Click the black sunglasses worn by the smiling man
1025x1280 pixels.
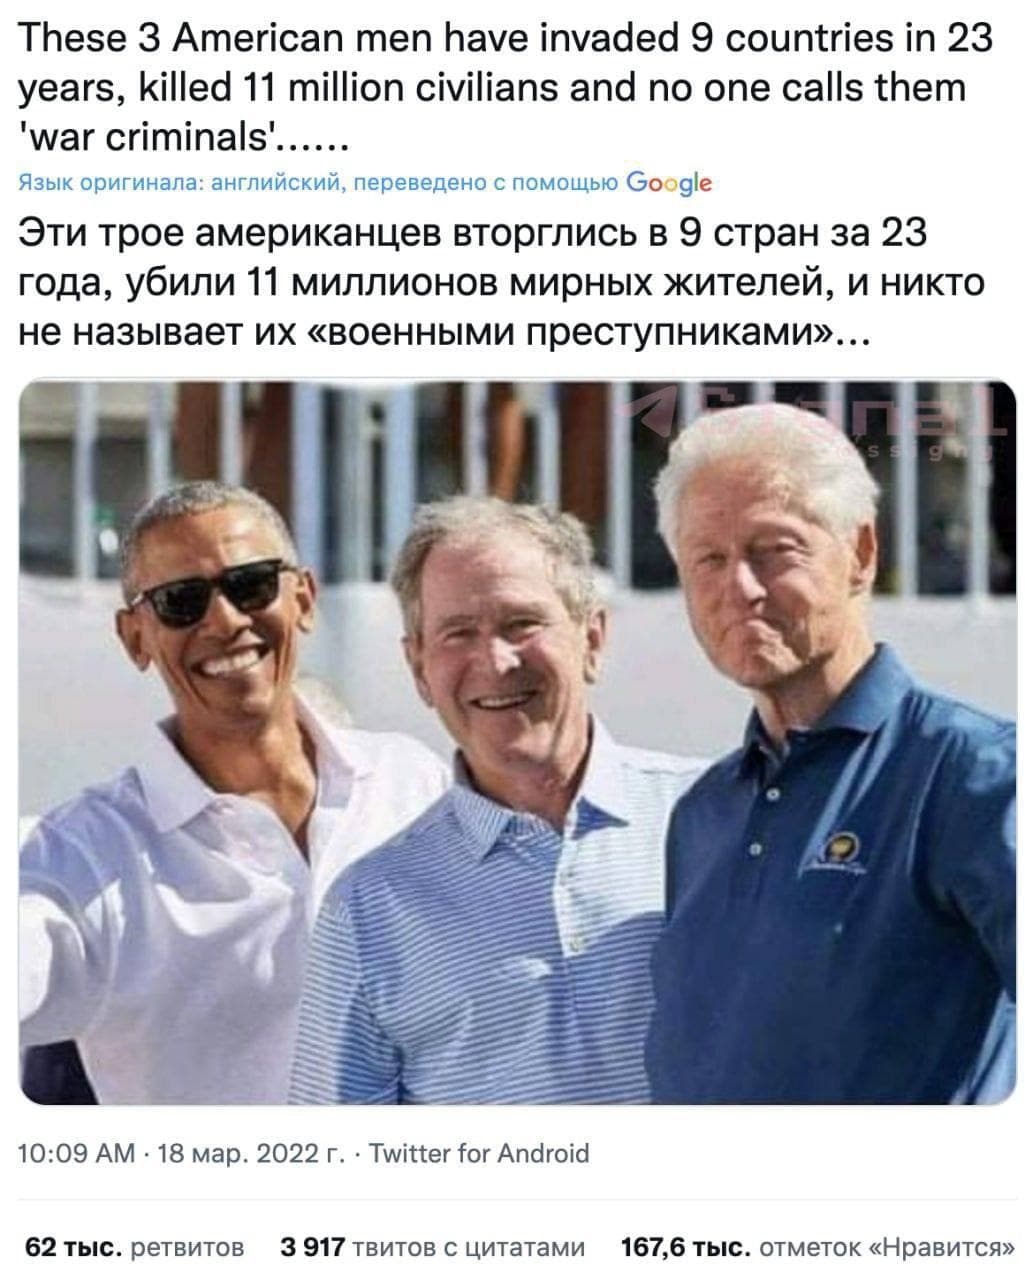click(x=211, y=592)
